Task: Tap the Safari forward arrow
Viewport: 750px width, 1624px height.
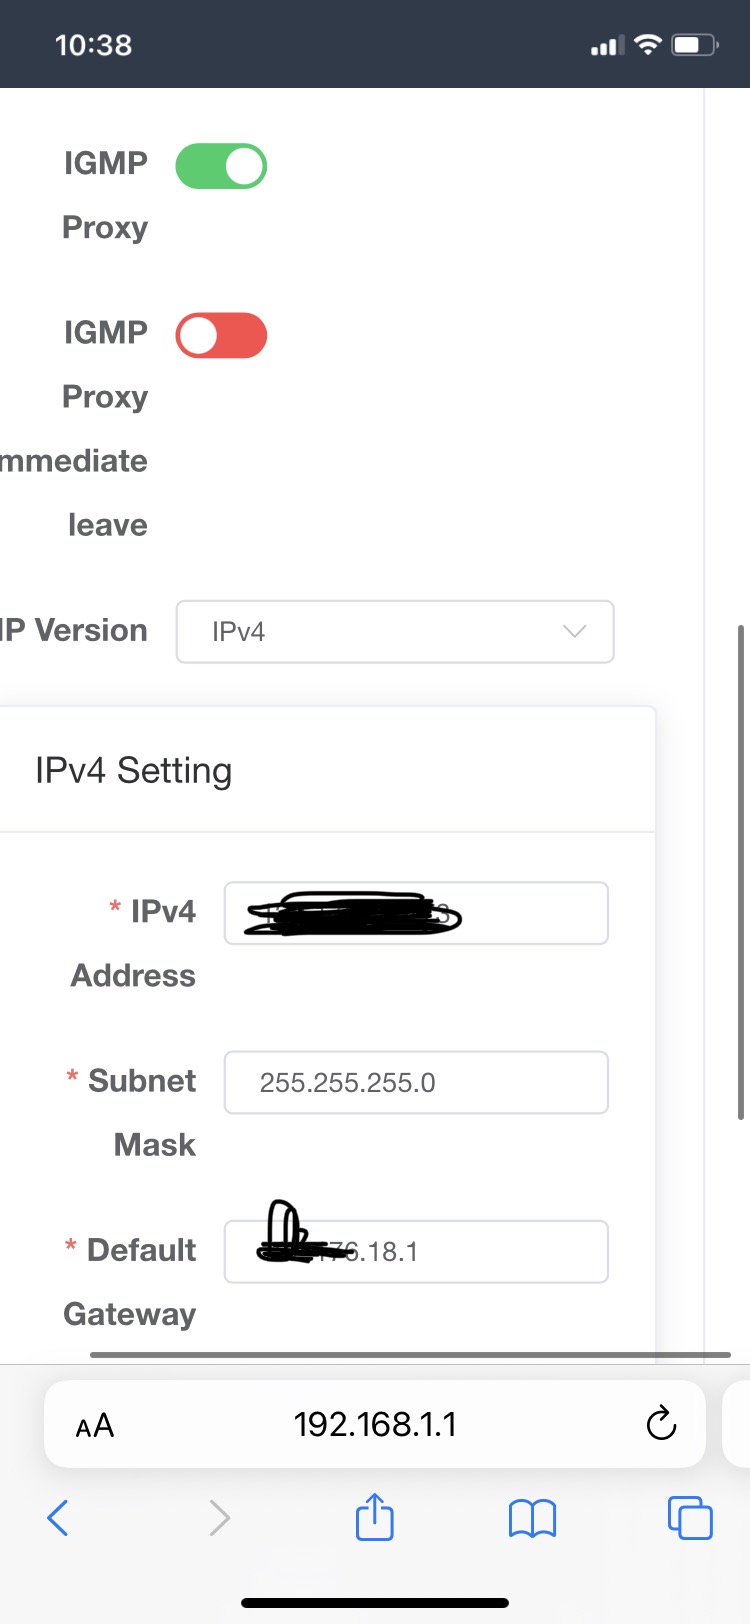Action: 219,1518
